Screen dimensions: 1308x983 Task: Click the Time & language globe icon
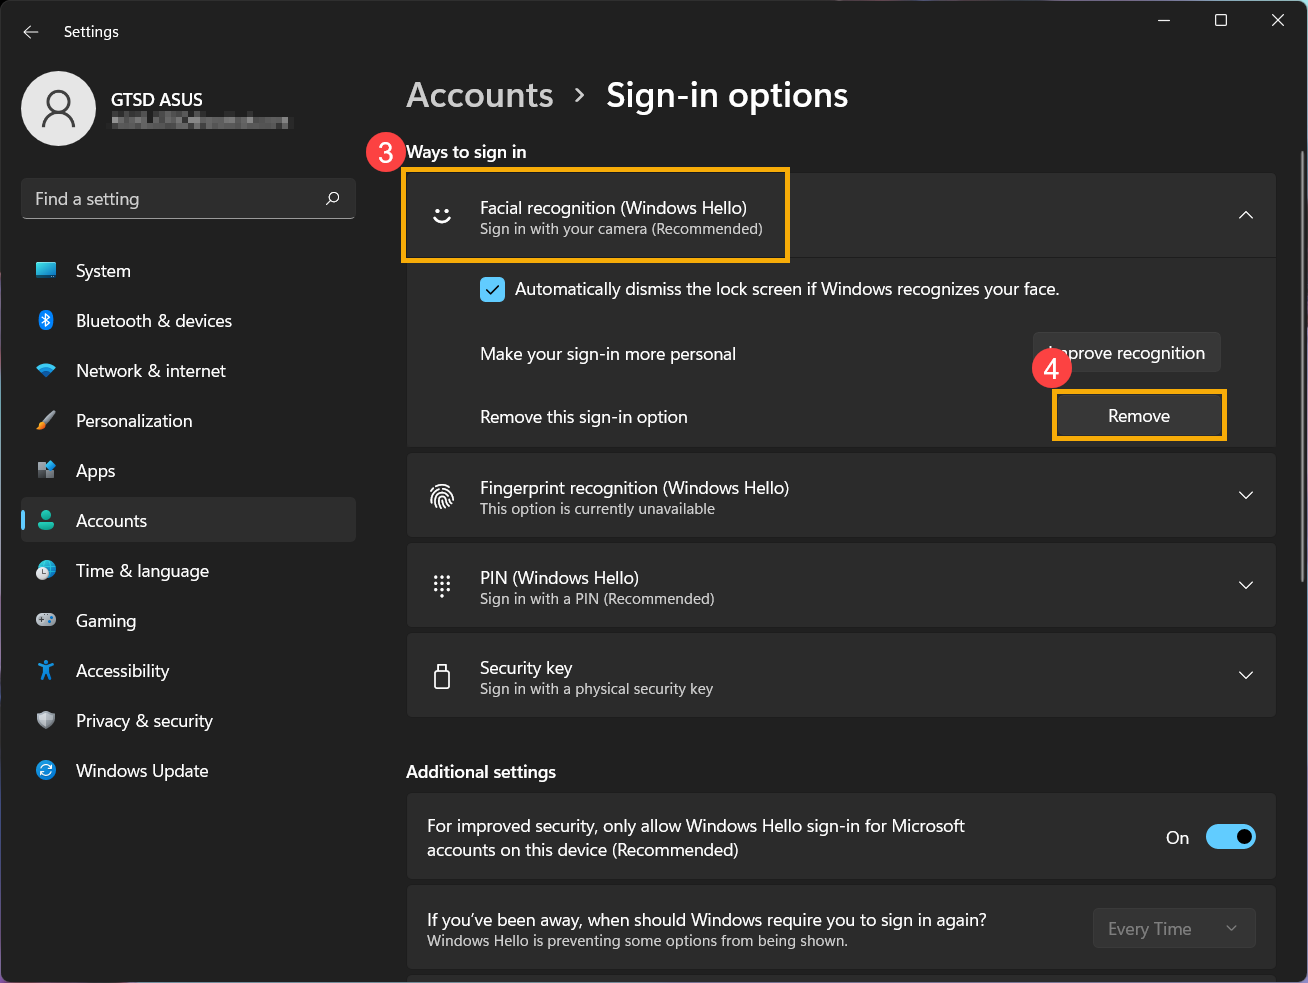pyautogui.click(x=46, y=570)
